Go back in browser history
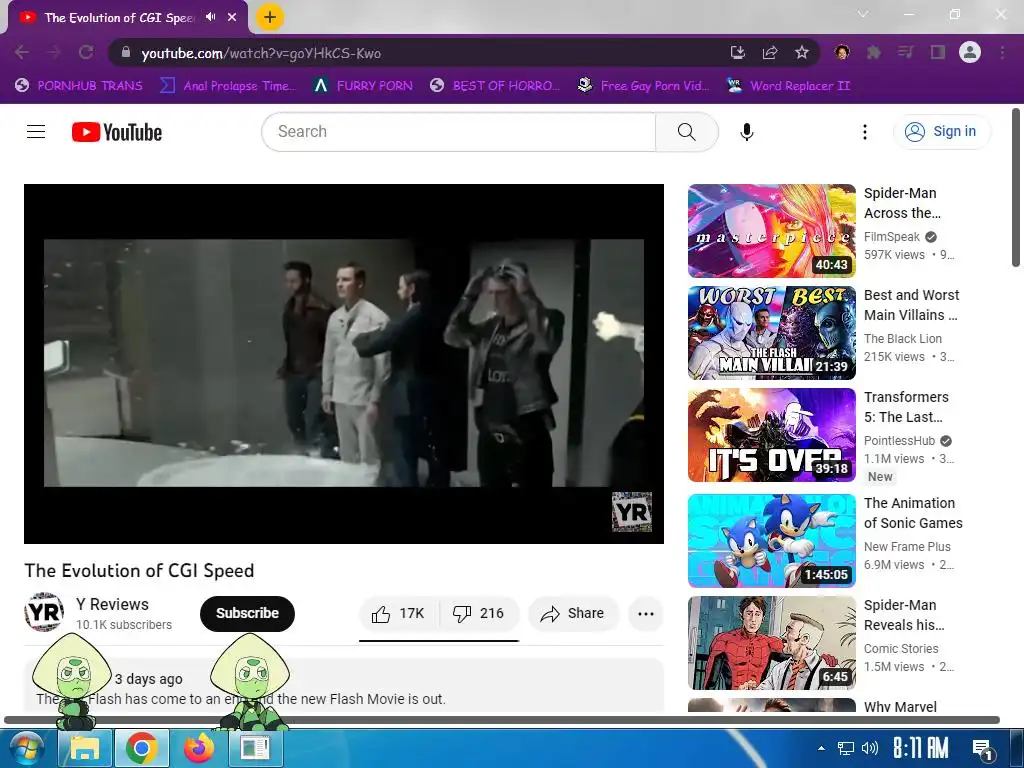This screenshot has width=1024, height=768. click(x=22, y=52)
